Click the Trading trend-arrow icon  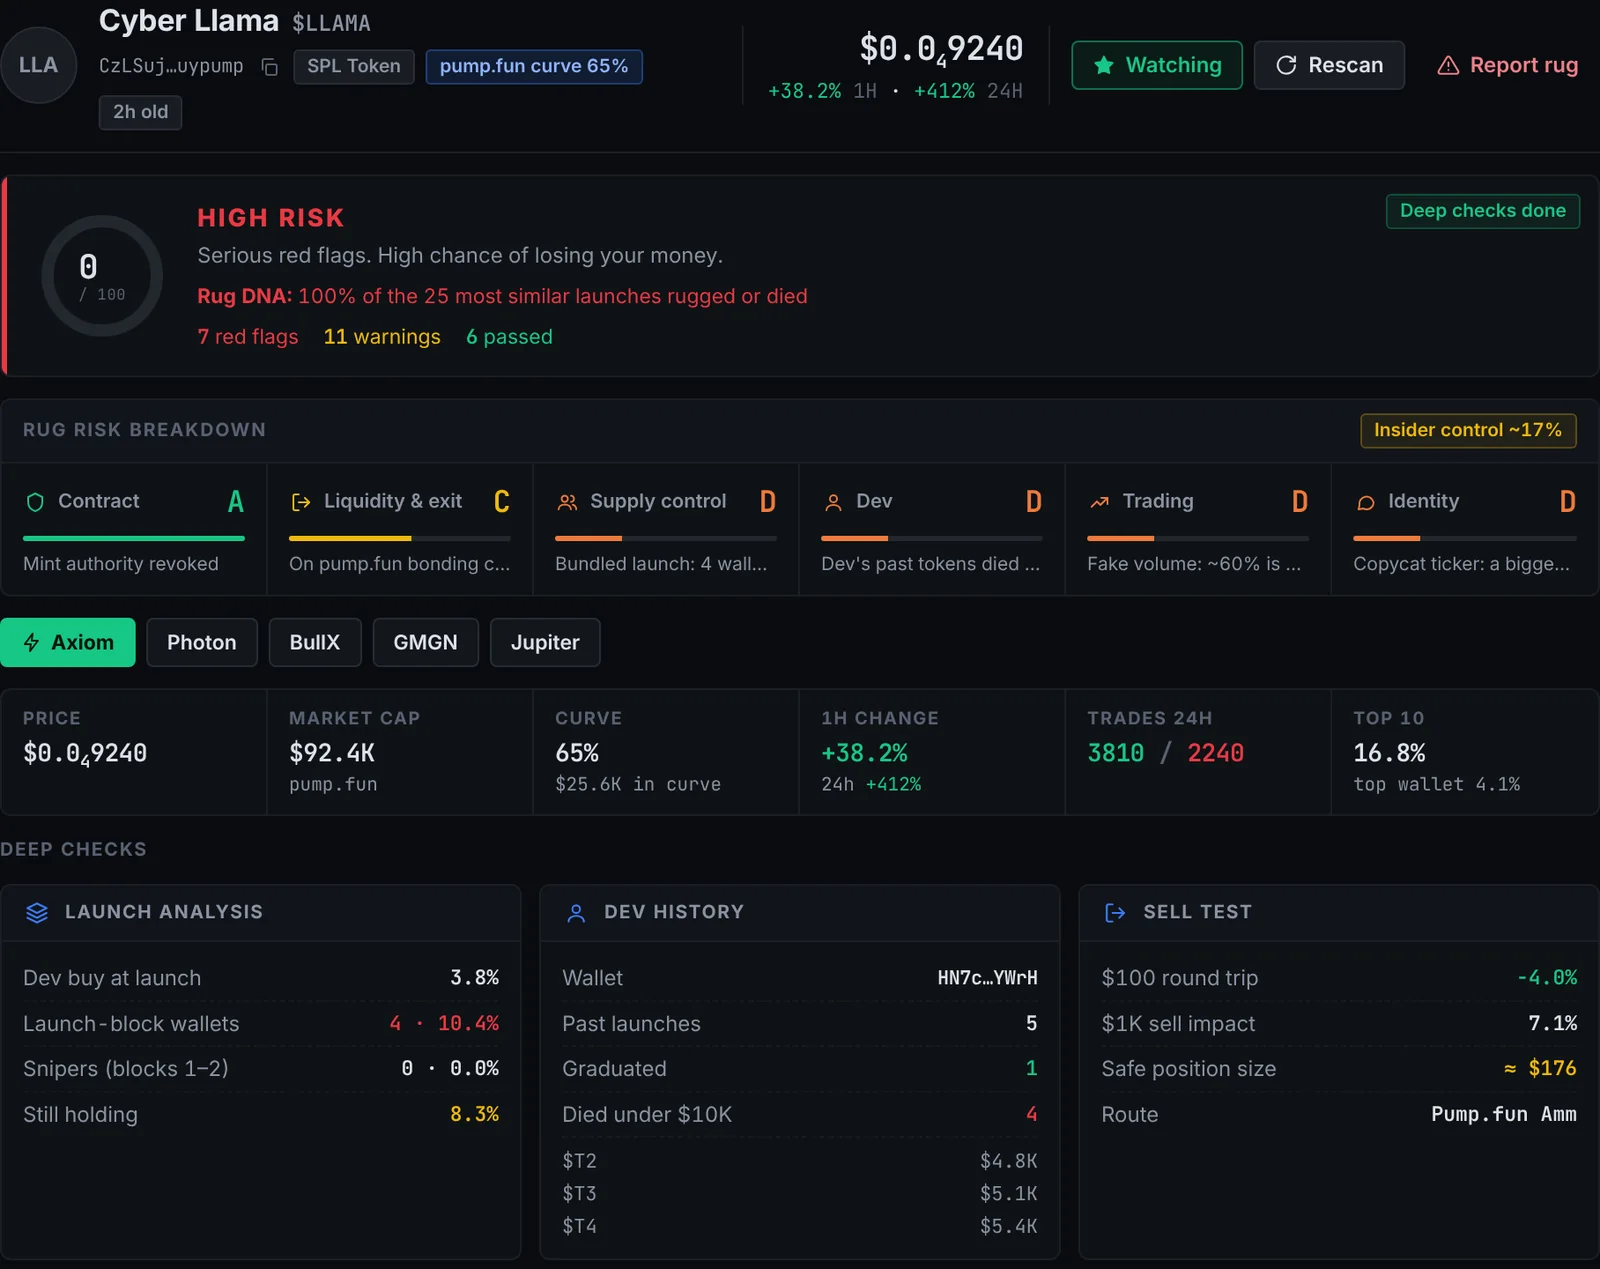1099,502
